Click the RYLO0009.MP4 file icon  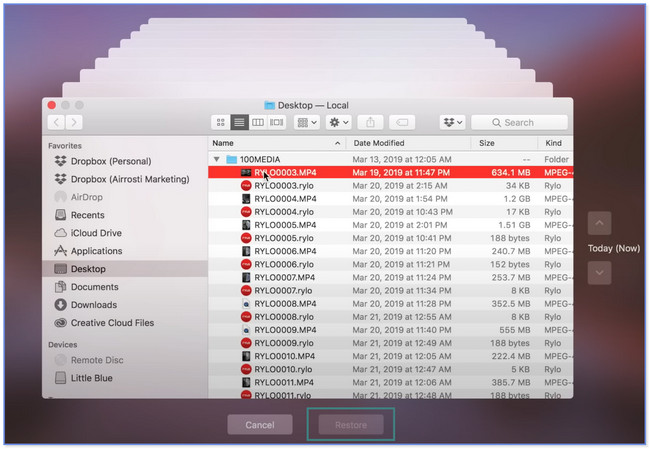246,330
